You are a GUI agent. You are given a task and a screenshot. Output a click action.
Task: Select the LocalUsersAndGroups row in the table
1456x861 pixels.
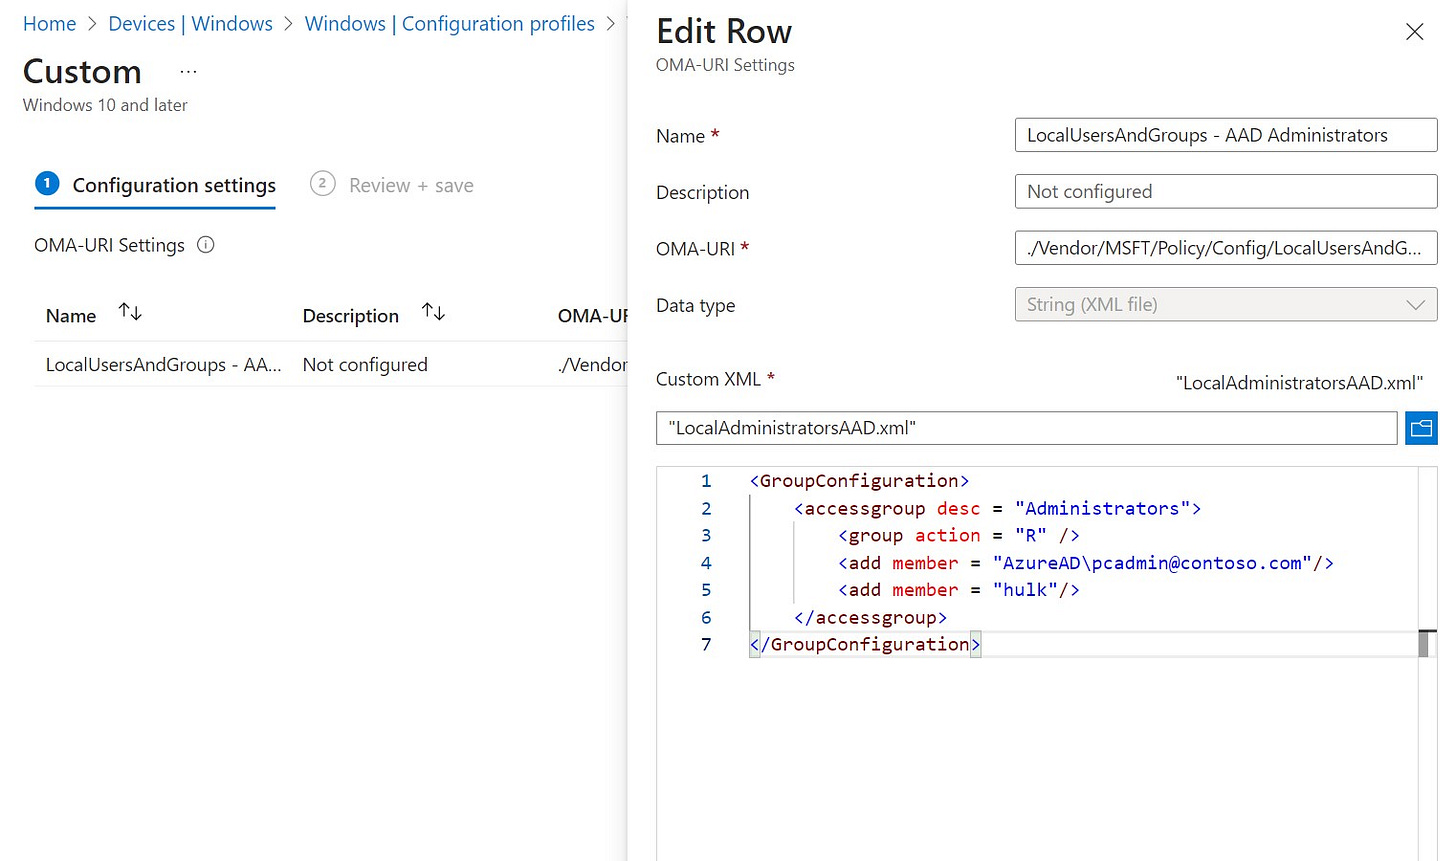click(x=163, y=364)
